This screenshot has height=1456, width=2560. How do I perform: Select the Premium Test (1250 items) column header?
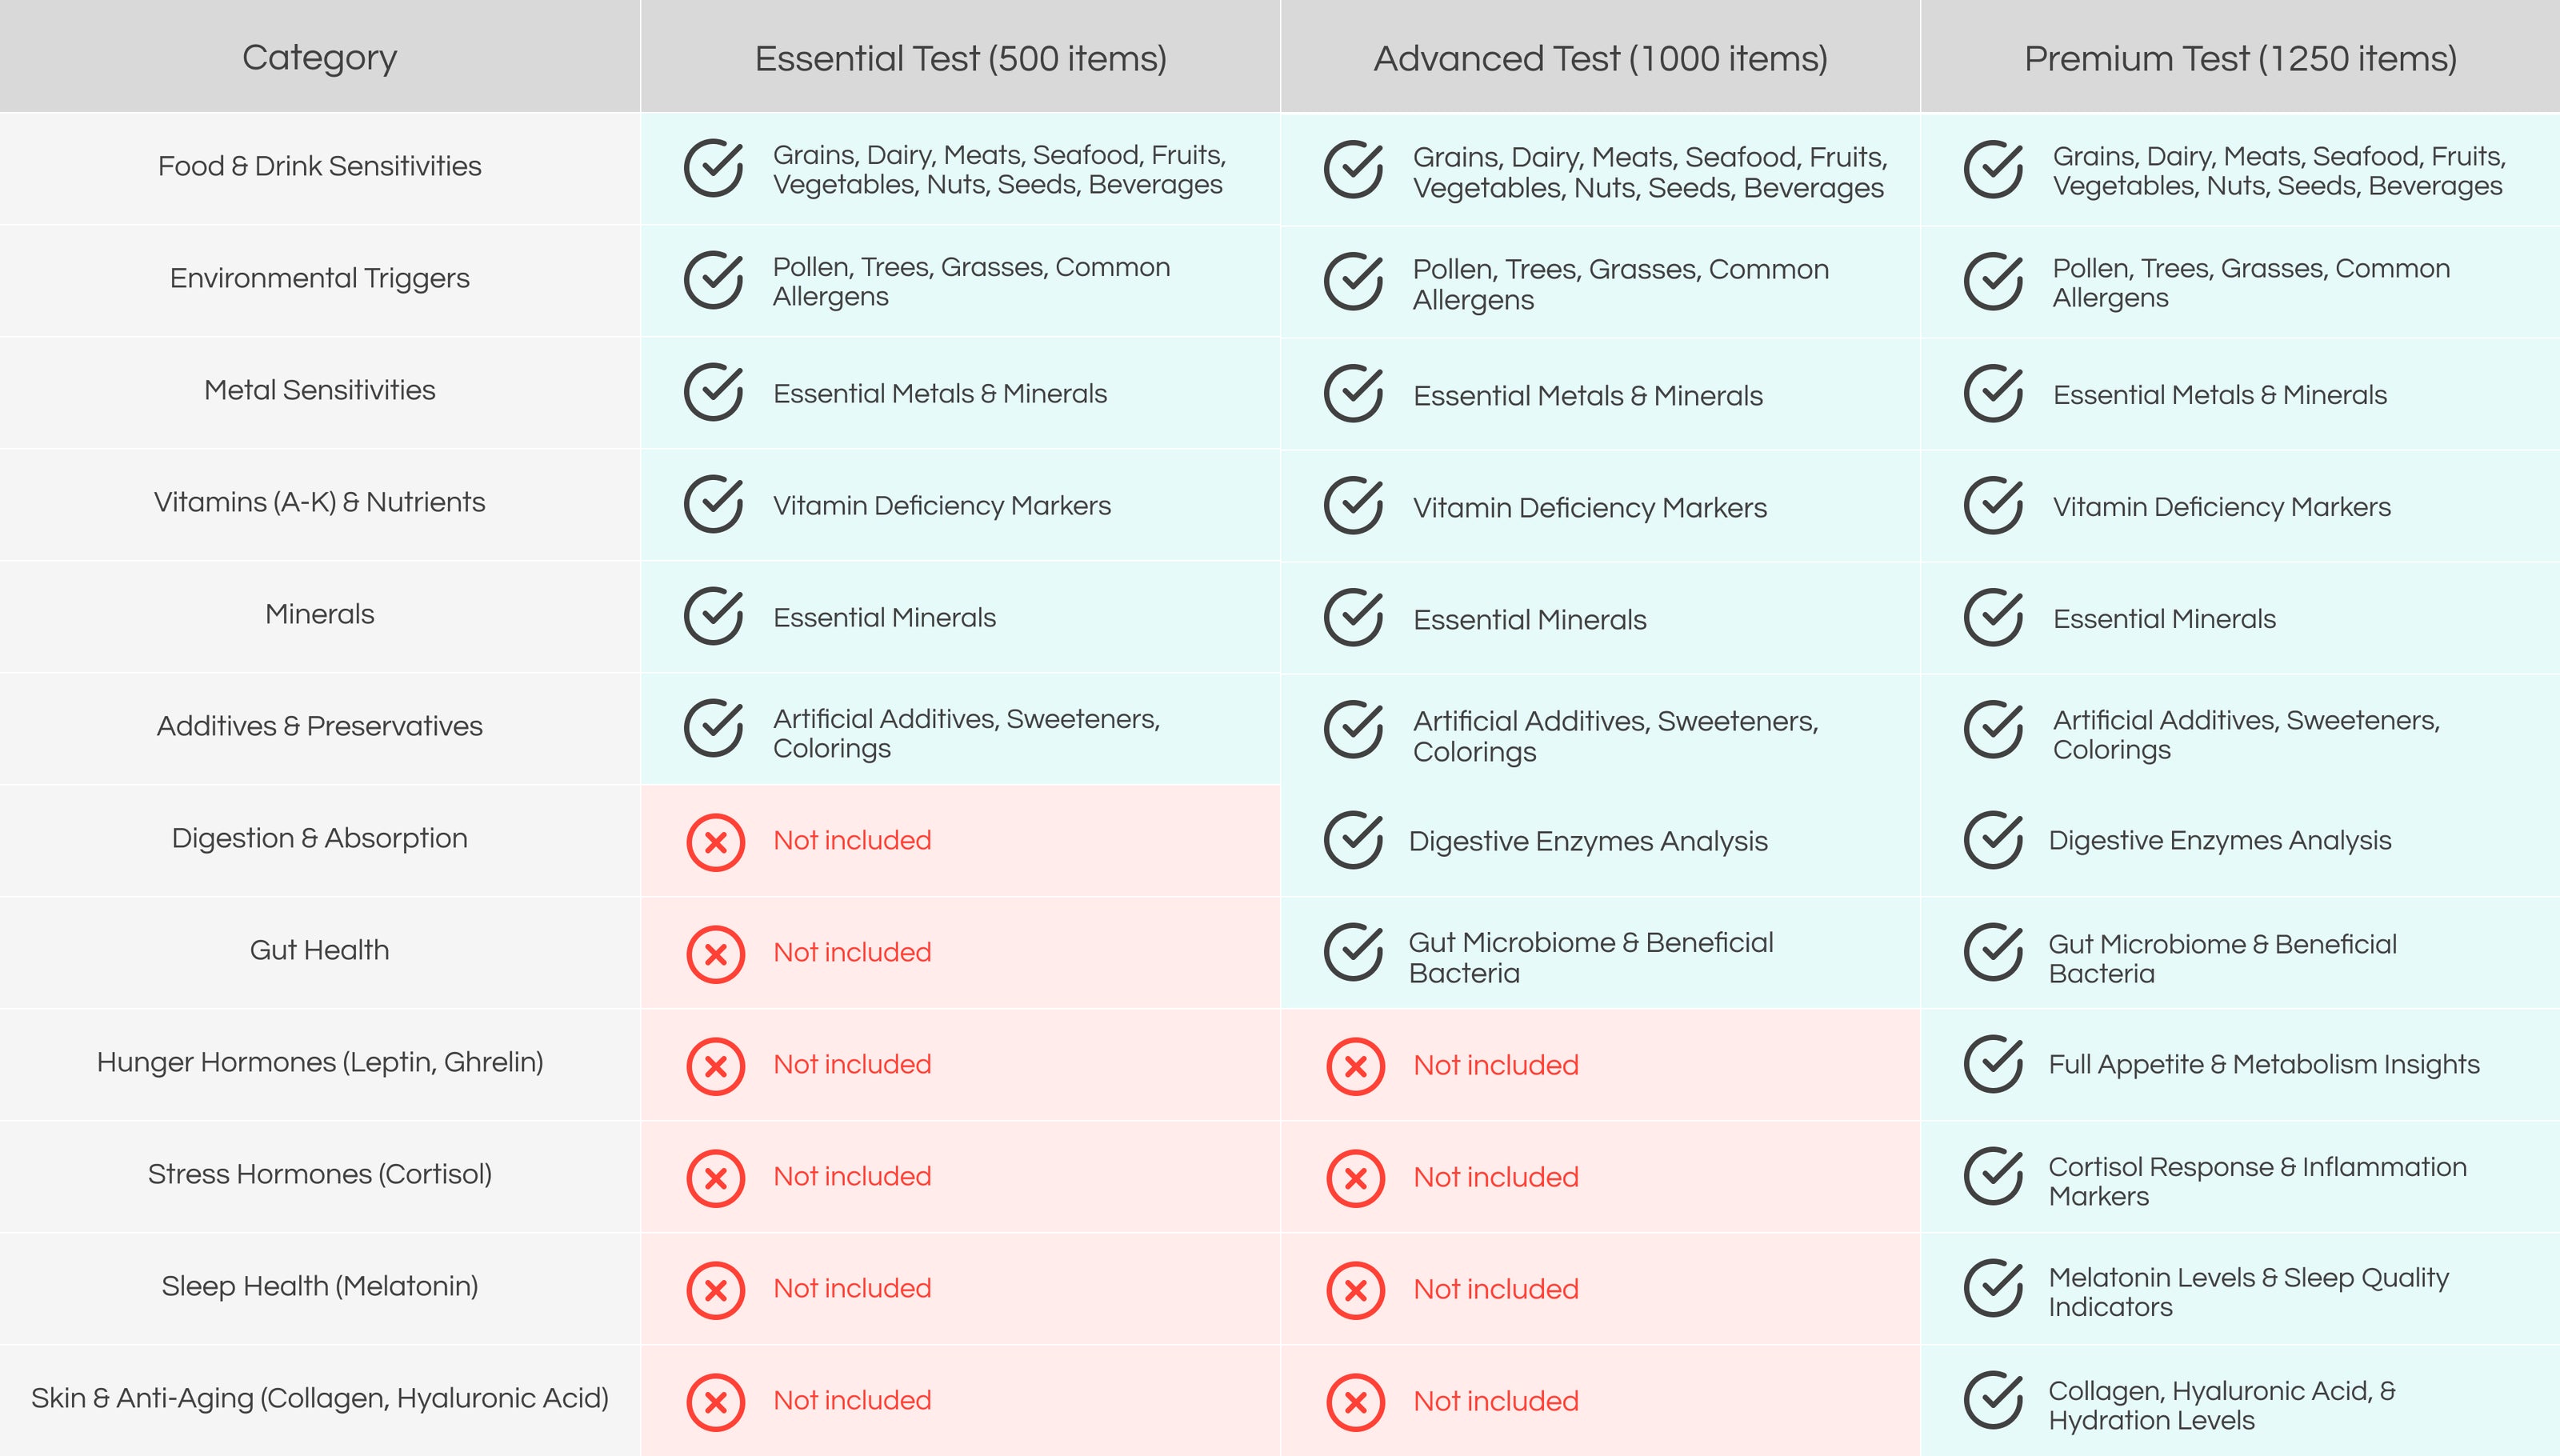tap(2240, 57)
